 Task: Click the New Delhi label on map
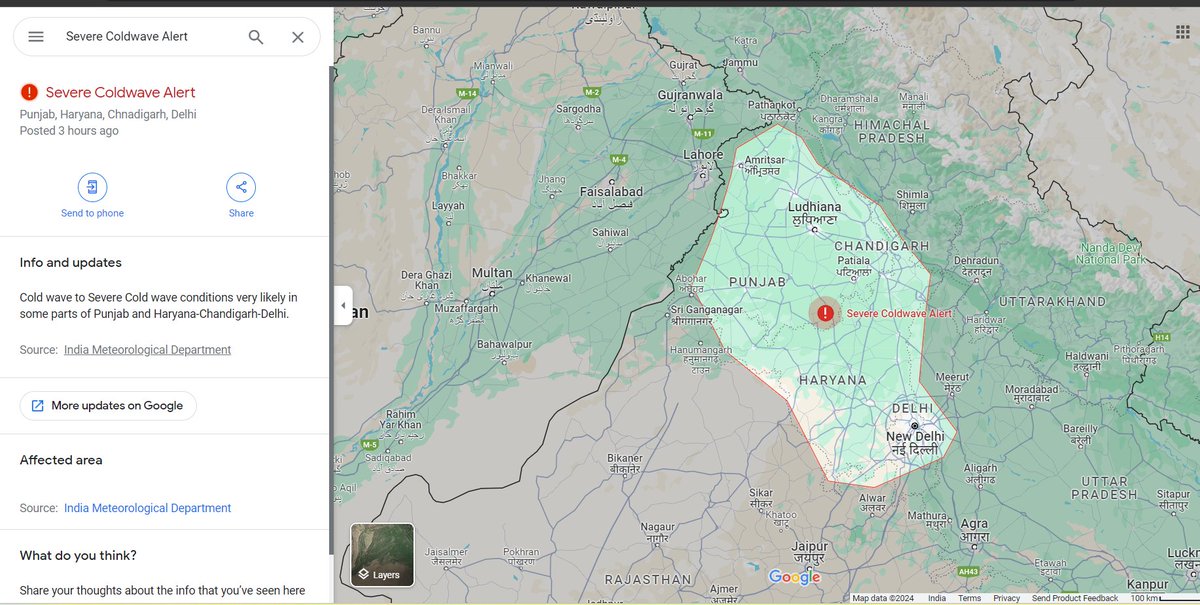914,437
